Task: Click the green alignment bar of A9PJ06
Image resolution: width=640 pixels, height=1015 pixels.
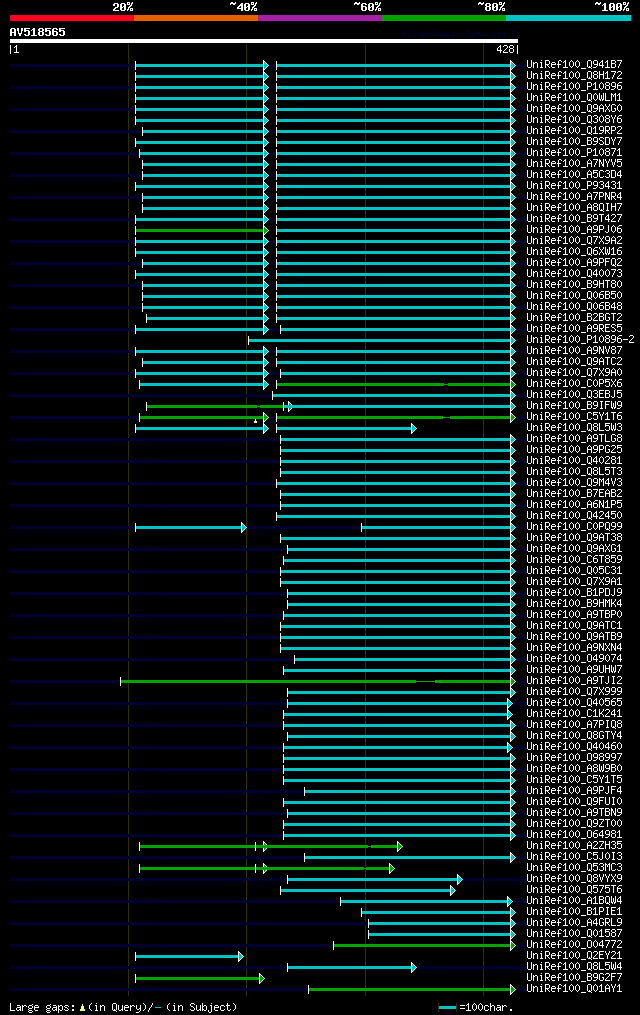Action: [200, 230]
